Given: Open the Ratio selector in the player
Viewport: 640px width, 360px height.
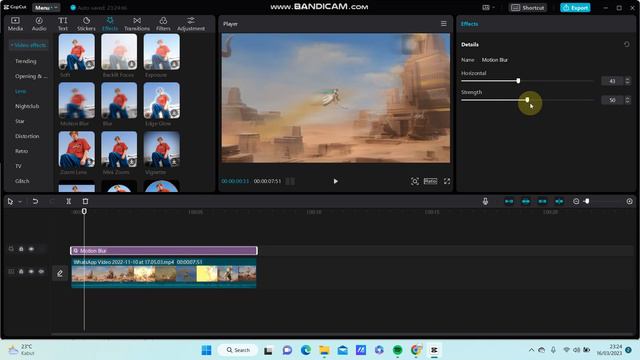Looking at the screenshot, I should pos(430,181).
